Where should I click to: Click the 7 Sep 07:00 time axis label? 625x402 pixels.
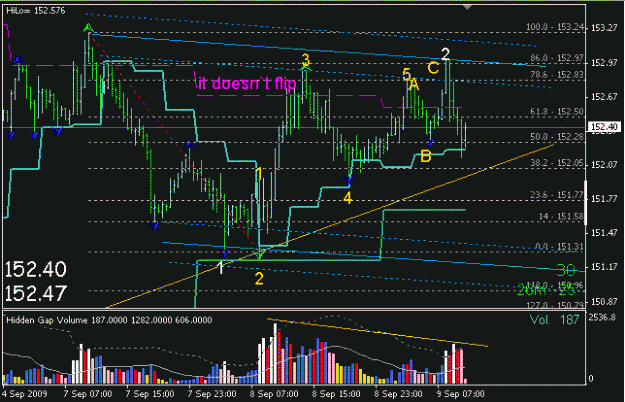tap(88, 394)
